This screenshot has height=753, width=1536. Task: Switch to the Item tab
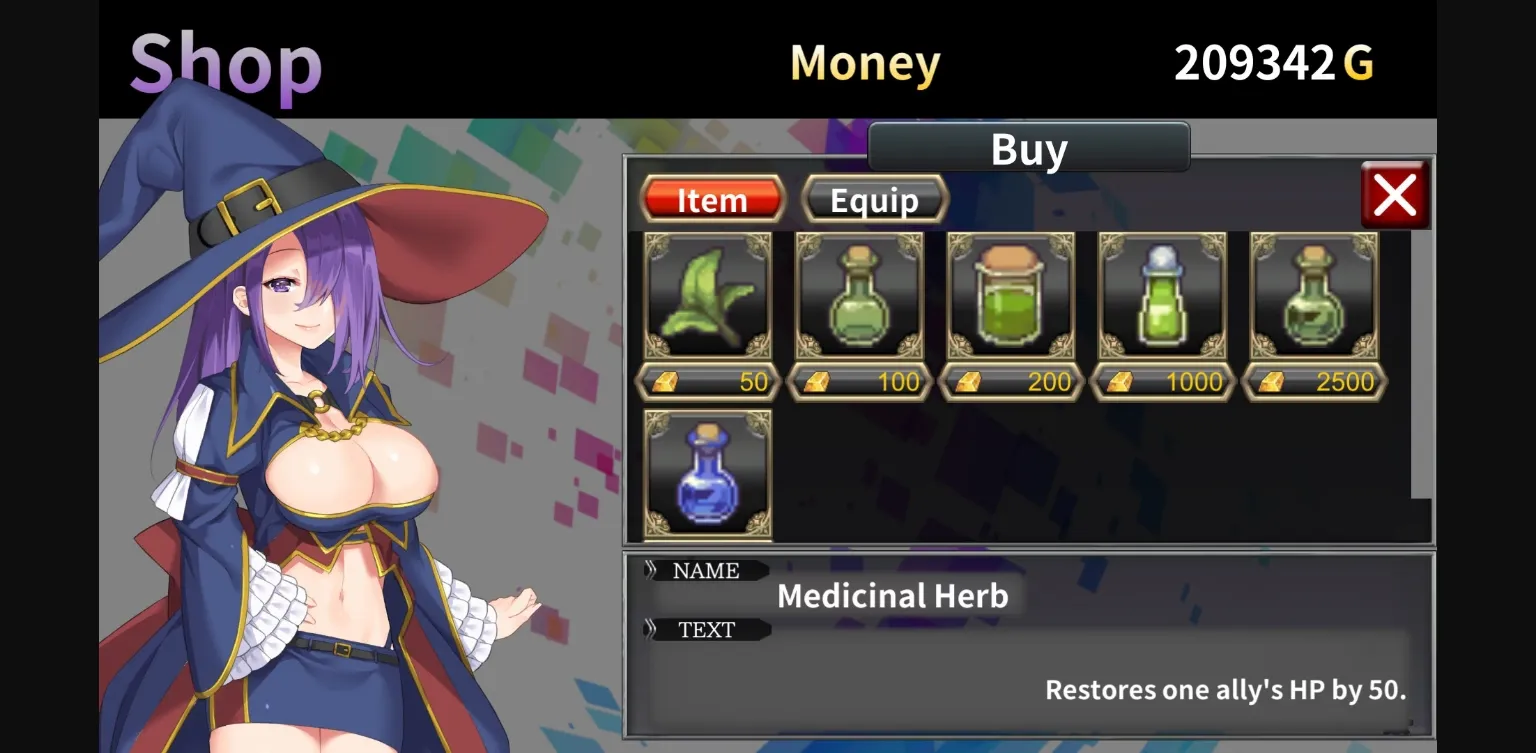[x=712, y=200]
